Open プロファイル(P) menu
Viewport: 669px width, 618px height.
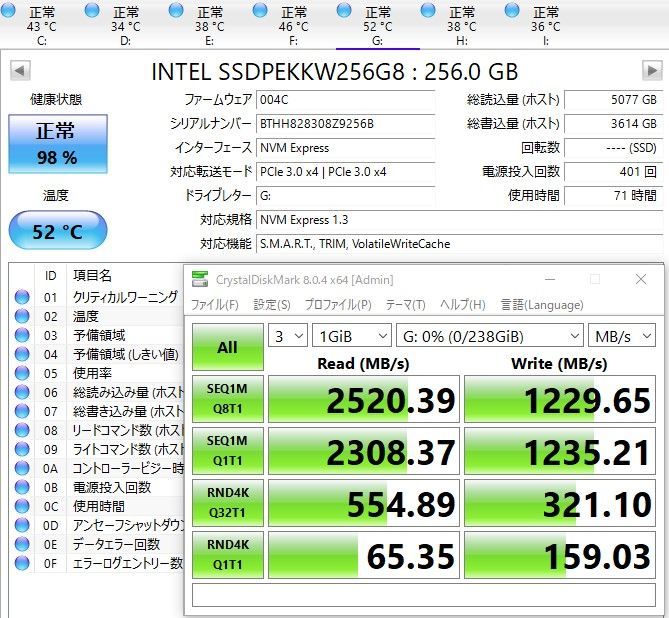click(338, 305)
